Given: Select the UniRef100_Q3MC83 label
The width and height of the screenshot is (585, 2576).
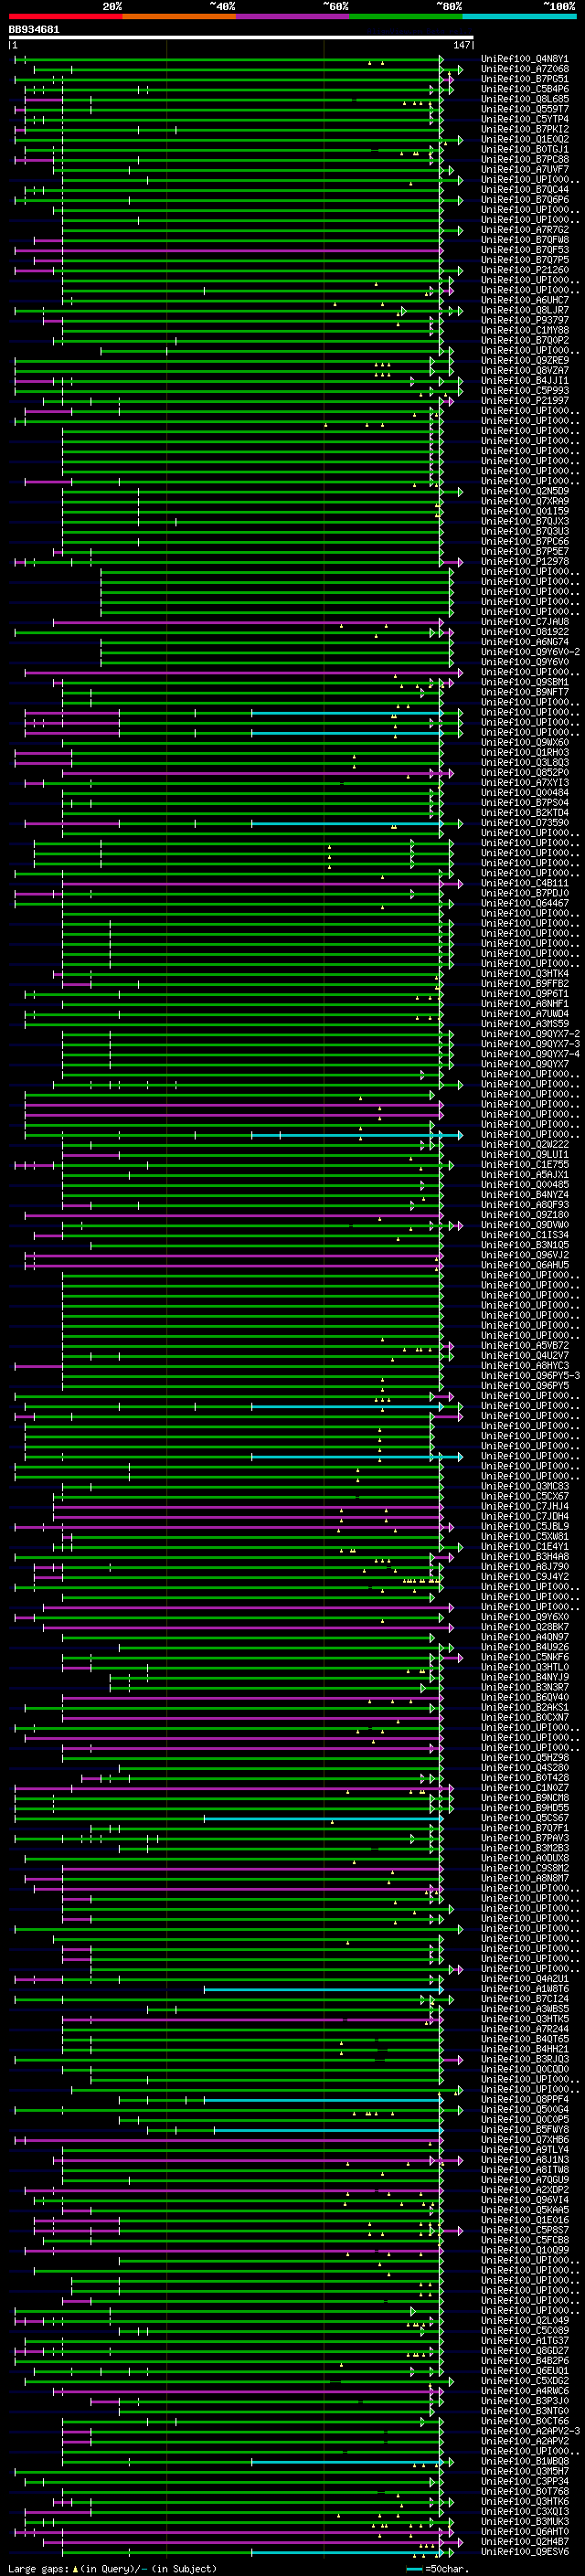Looking at the screenshot, I should tap(524, 1486).
